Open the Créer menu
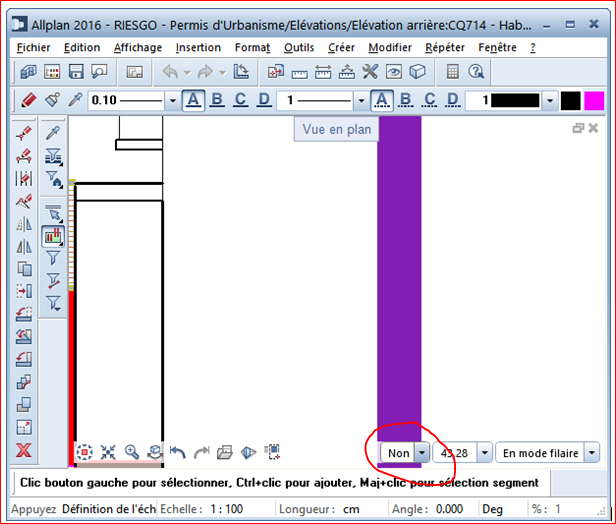The height and width of the screenshot is (524, 616). point(341,48)
